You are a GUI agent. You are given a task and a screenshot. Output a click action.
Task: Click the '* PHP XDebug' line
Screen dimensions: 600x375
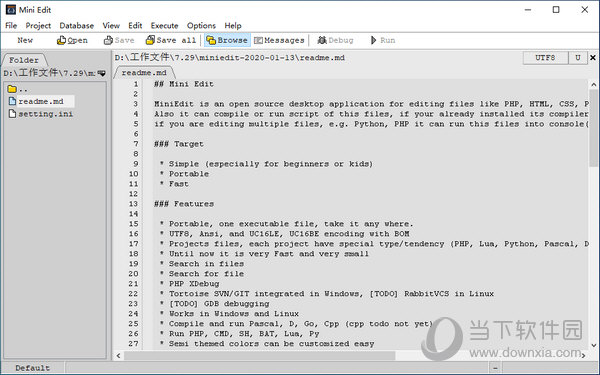pos(189,284)
